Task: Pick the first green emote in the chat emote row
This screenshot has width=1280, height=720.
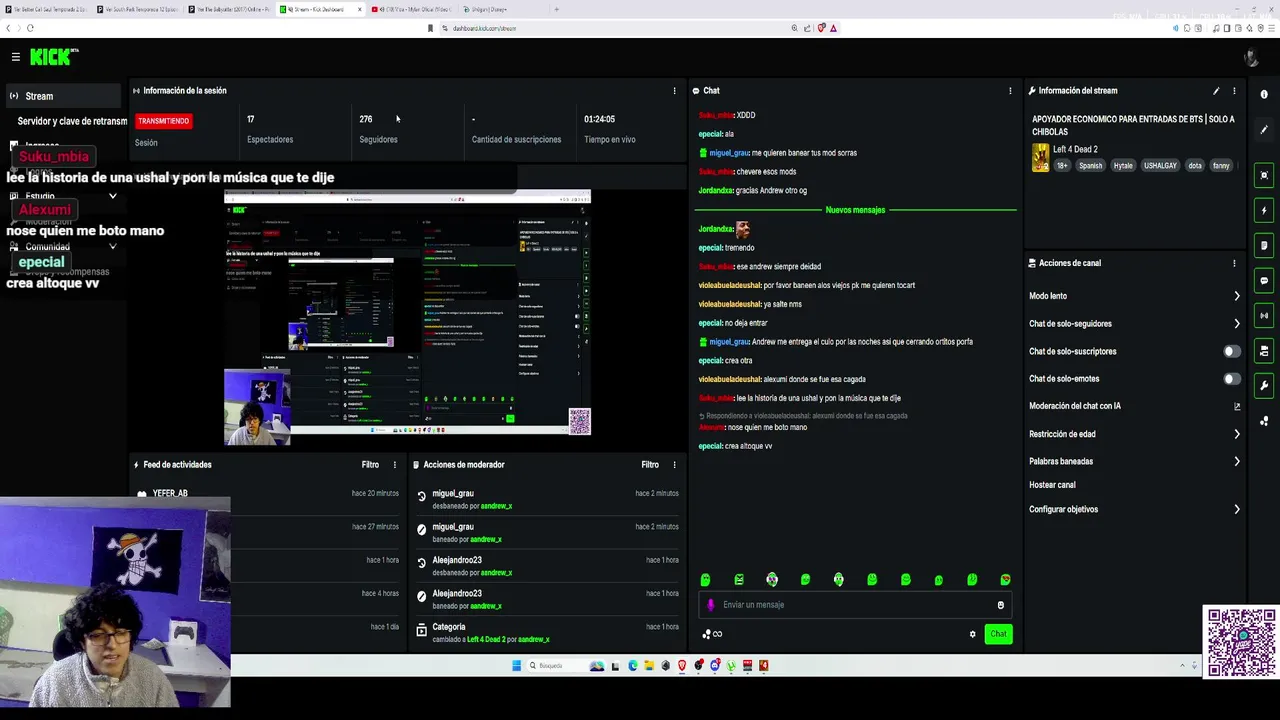Action: click(705, 580)
